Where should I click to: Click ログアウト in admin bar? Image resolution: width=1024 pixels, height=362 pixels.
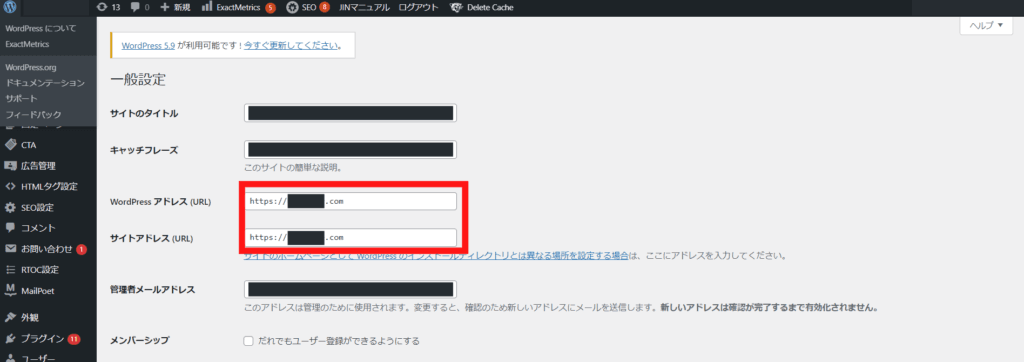click(x=420, y=8)
